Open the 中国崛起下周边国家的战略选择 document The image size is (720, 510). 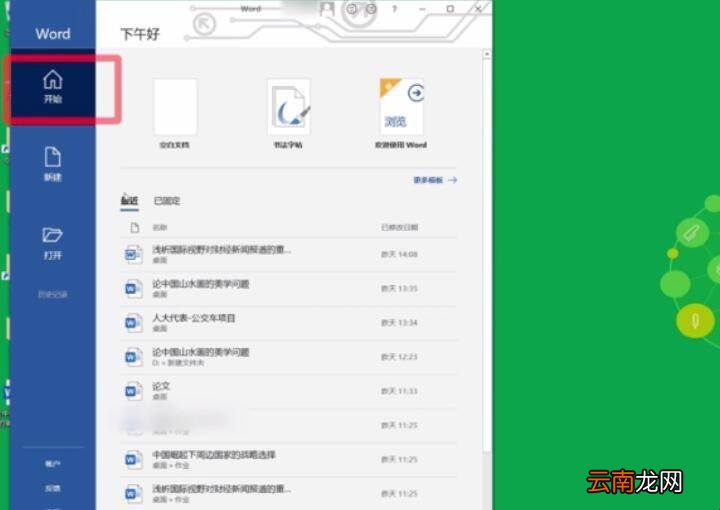click(288, 460)
